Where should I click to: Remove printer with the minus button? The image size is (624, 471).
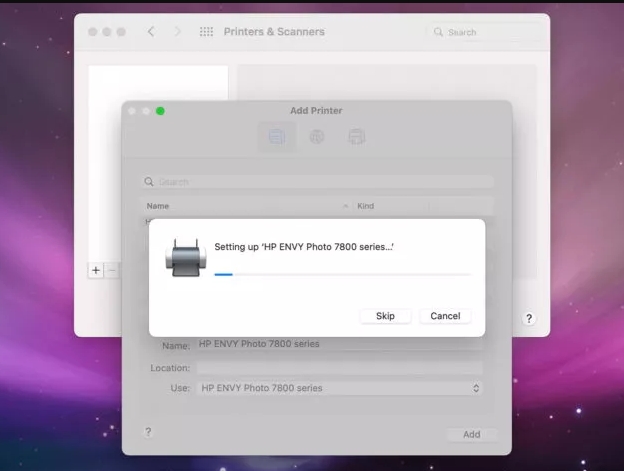(112, 271)
